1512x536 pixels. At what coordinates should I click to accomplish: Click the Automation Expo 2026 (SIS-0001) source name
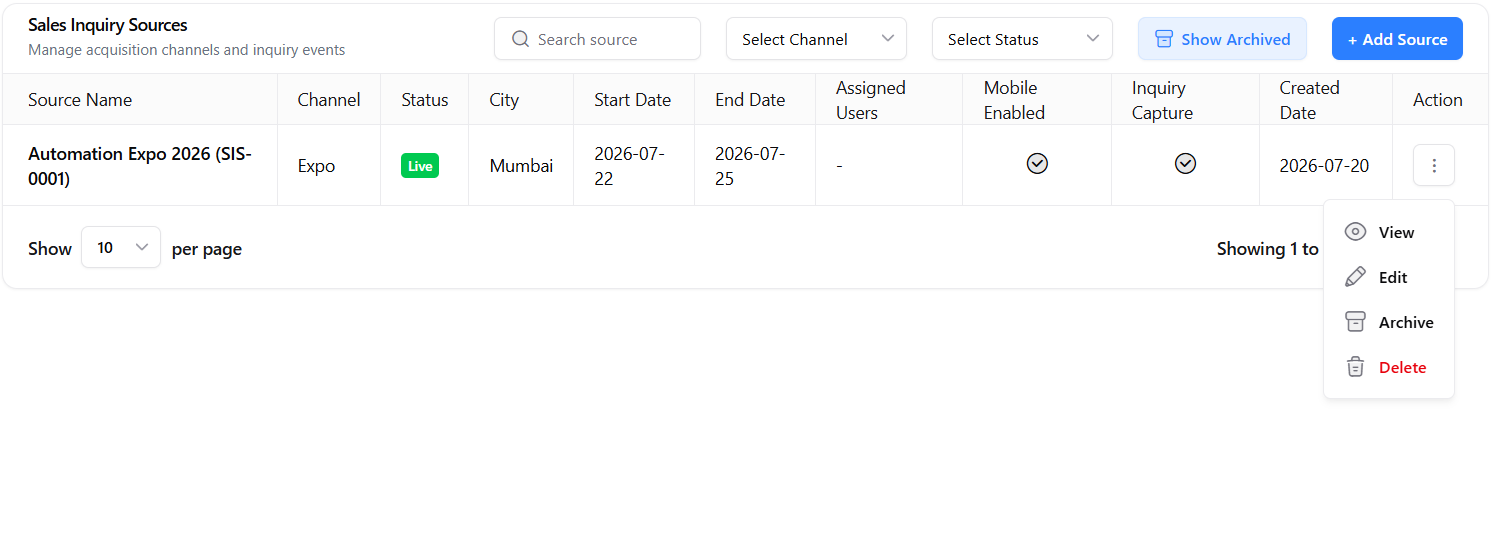(140, 166)
